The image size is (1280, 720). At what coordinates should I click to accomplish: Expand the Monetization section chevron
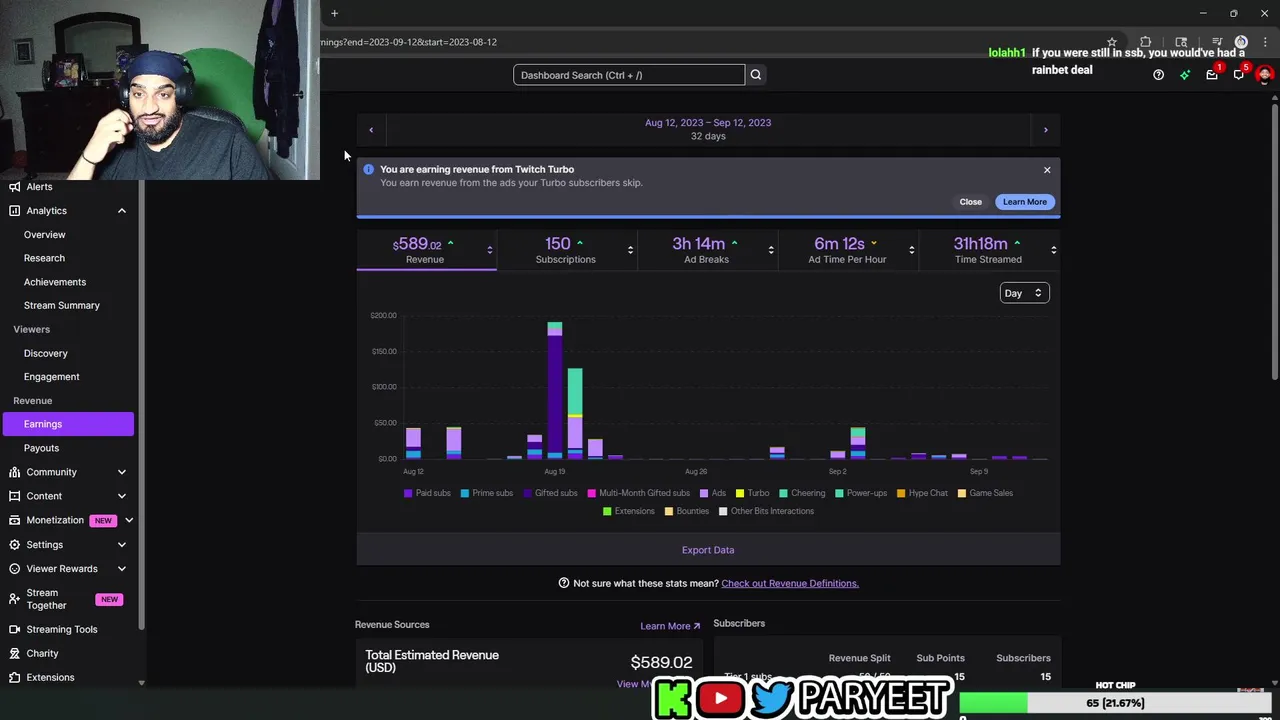pos(129,520)
